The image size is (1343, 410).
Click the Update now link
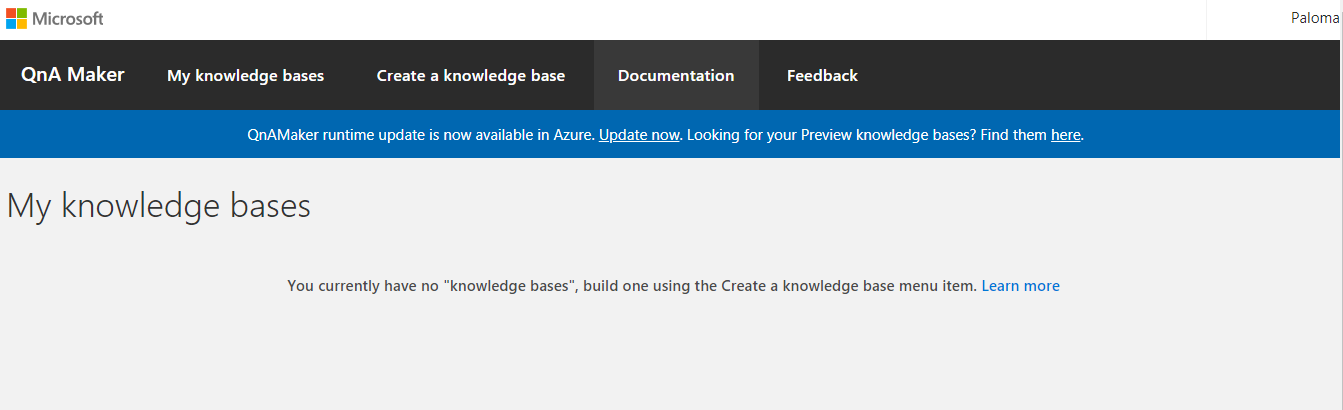pyautogui.click(x=639, y=135)
